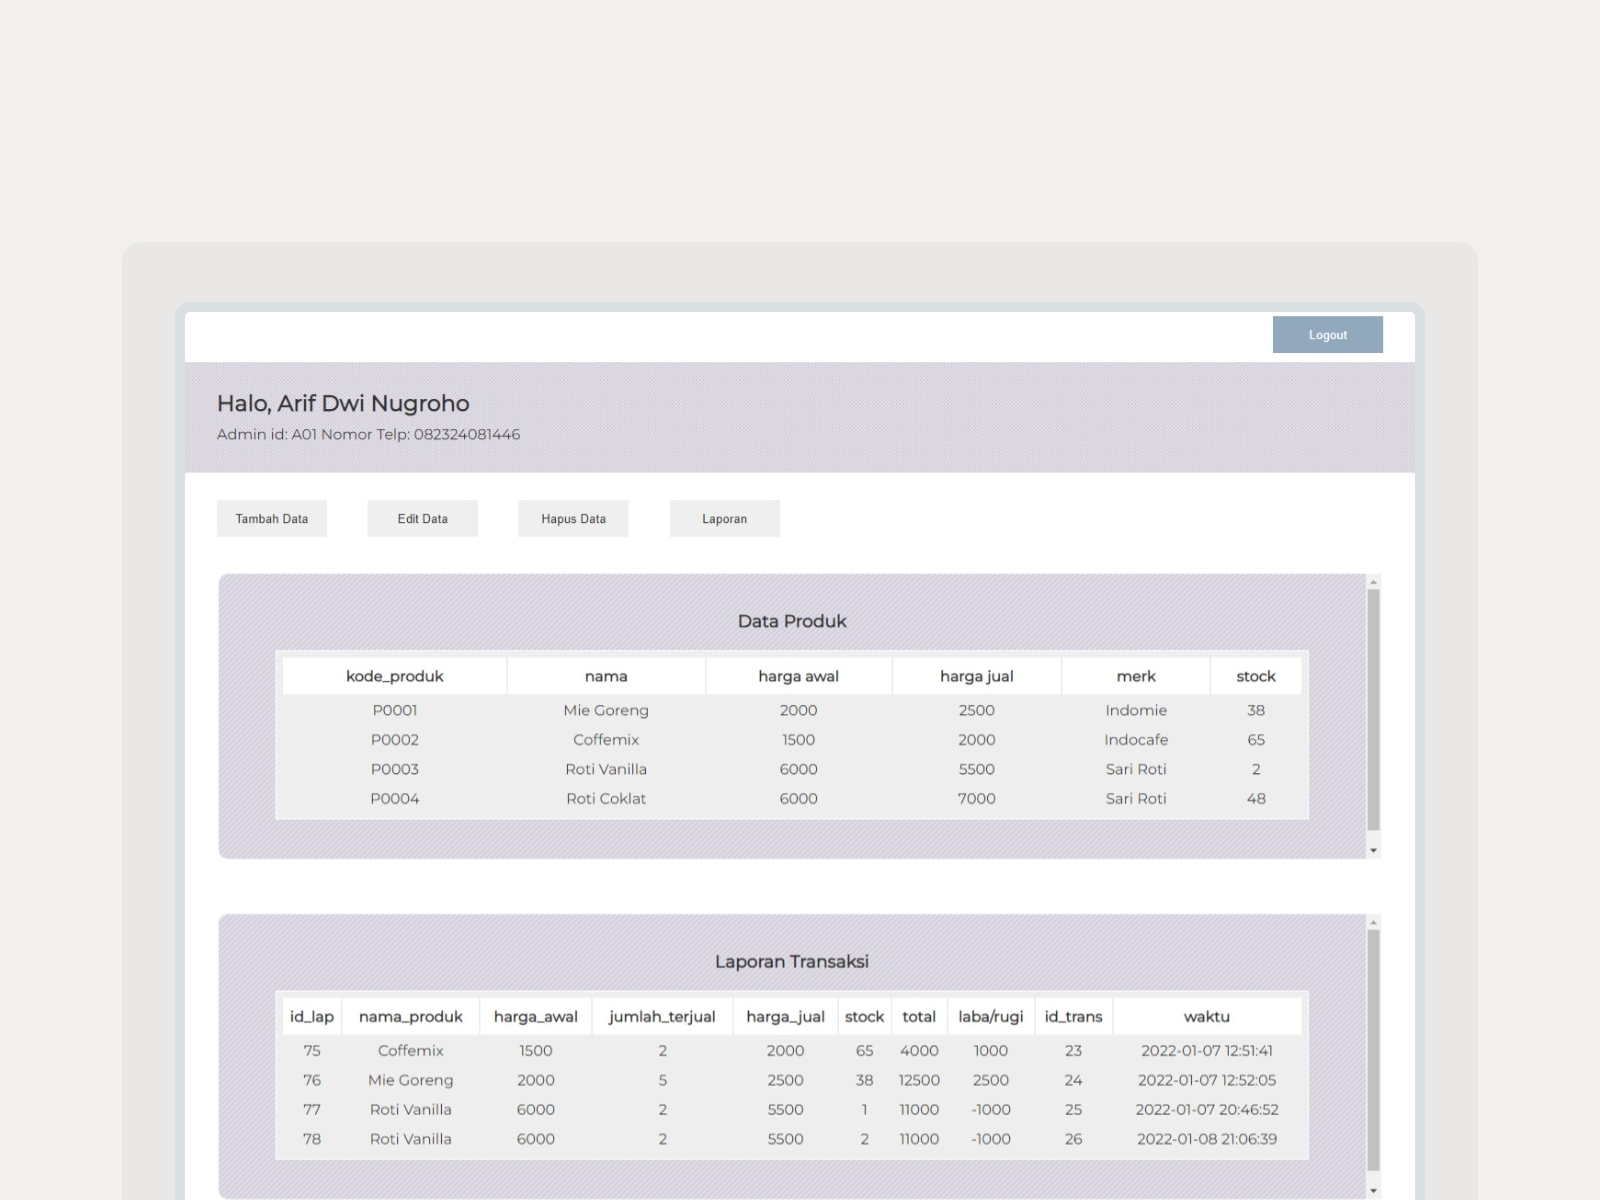The width and height of the screenshot is (1600, 1200).
Task: Click the waktu column header
Action: 1207,1016
